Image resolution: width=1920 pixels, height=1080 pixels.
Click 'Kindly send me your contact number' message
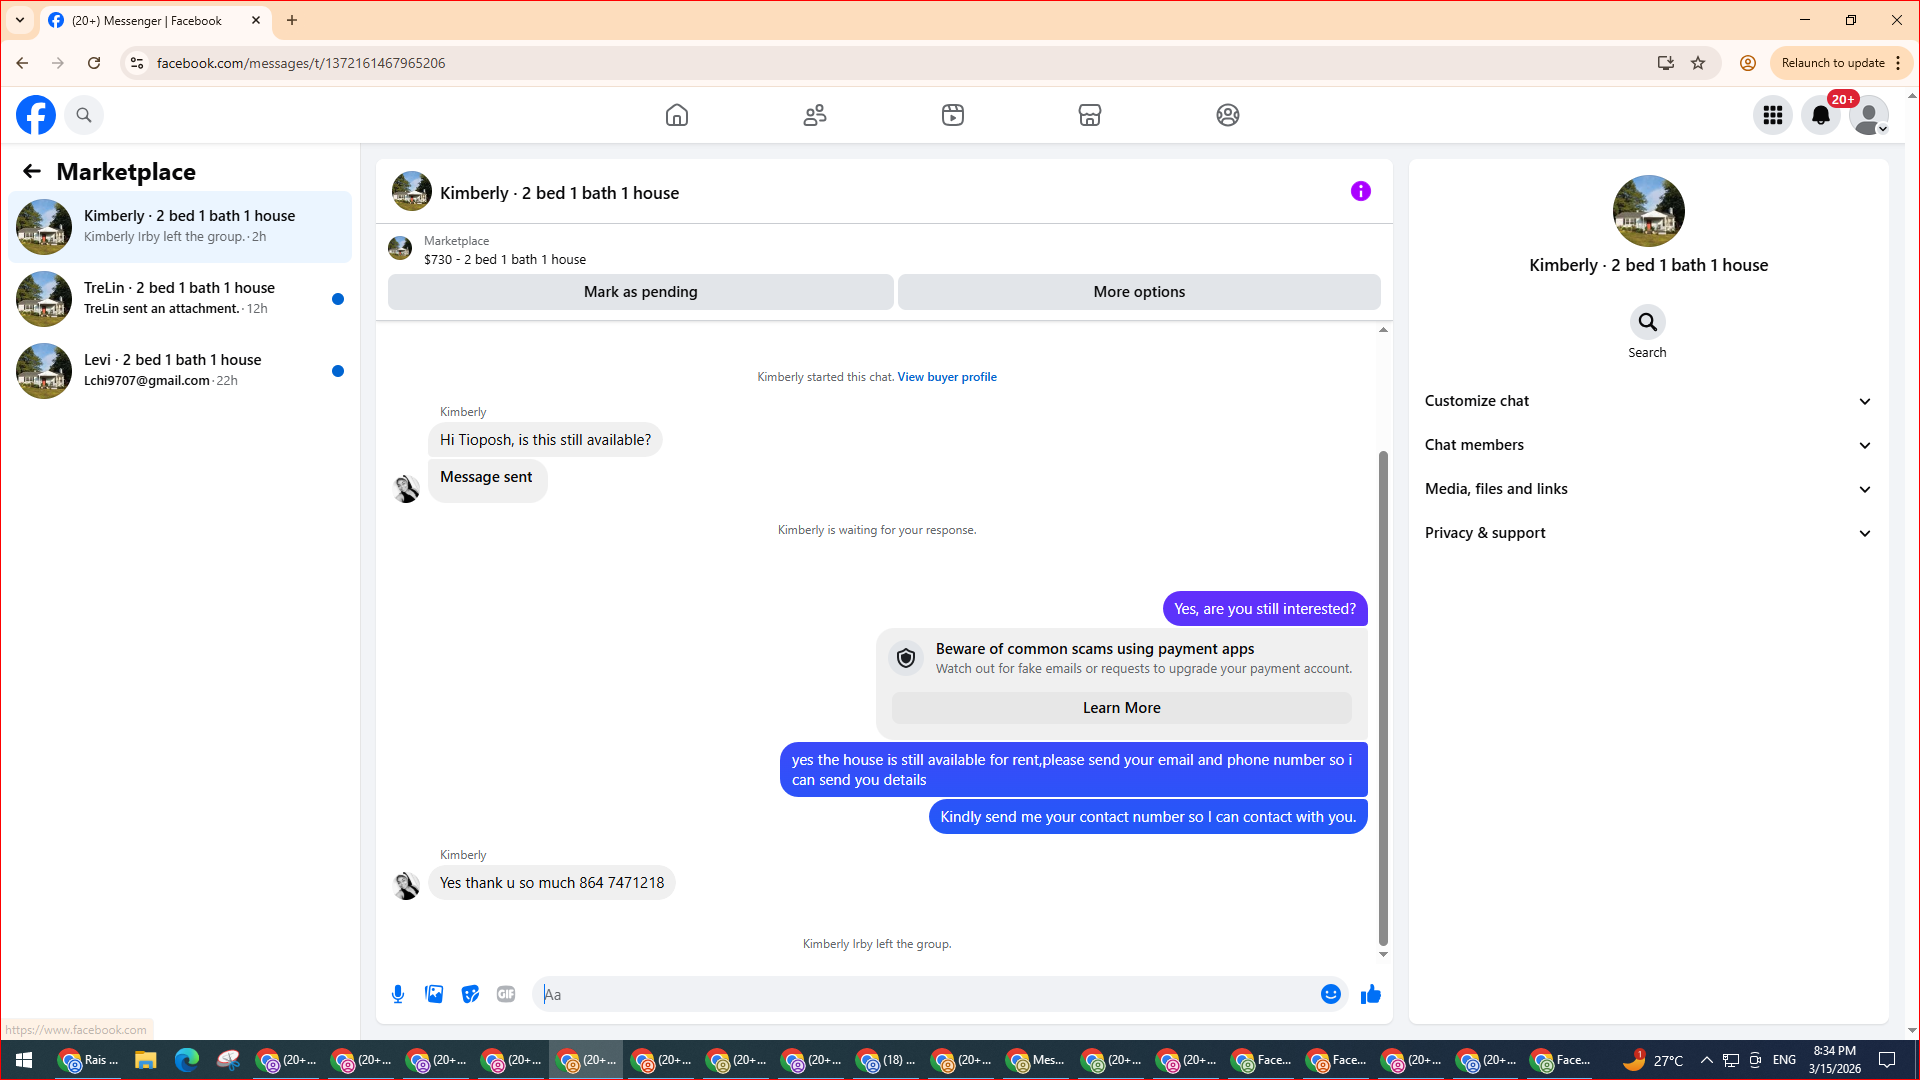click(1148, 817)
